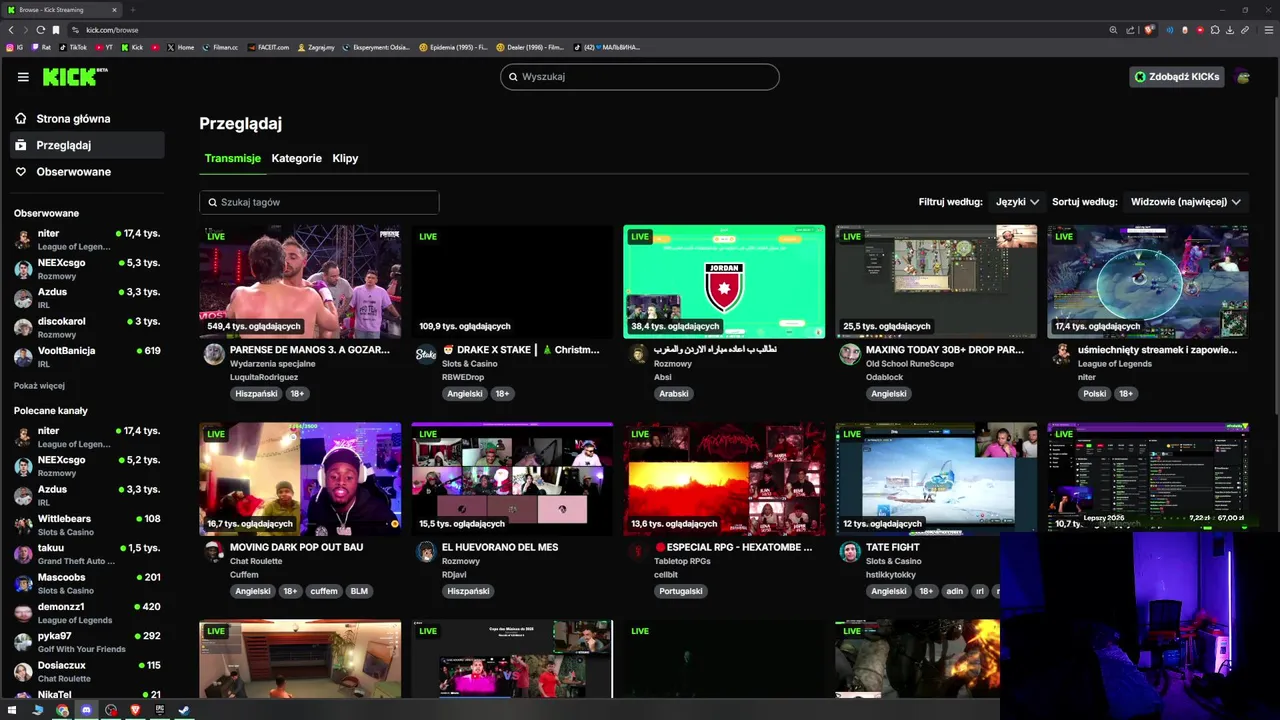The width and height of the screenshot is (1280, 720).
Task: Open takuu in Polecane kanały
Action: pos(87,554)
